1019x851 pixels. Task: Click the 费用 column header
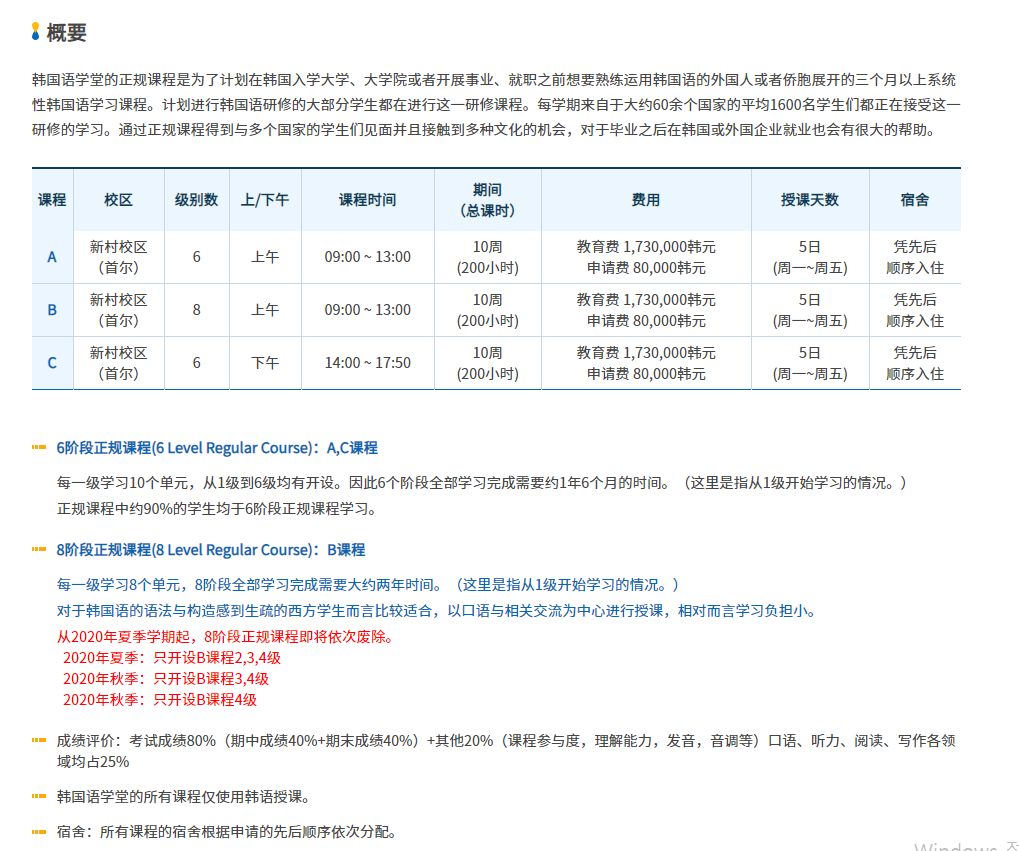tap(646, 200)
